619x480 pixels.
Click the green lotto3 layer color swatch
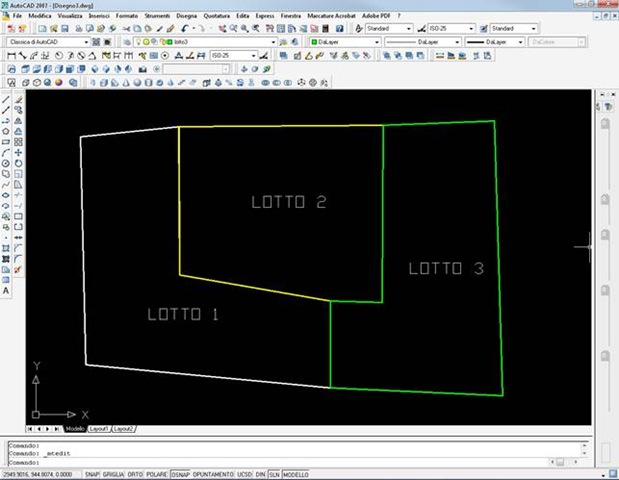170,42
